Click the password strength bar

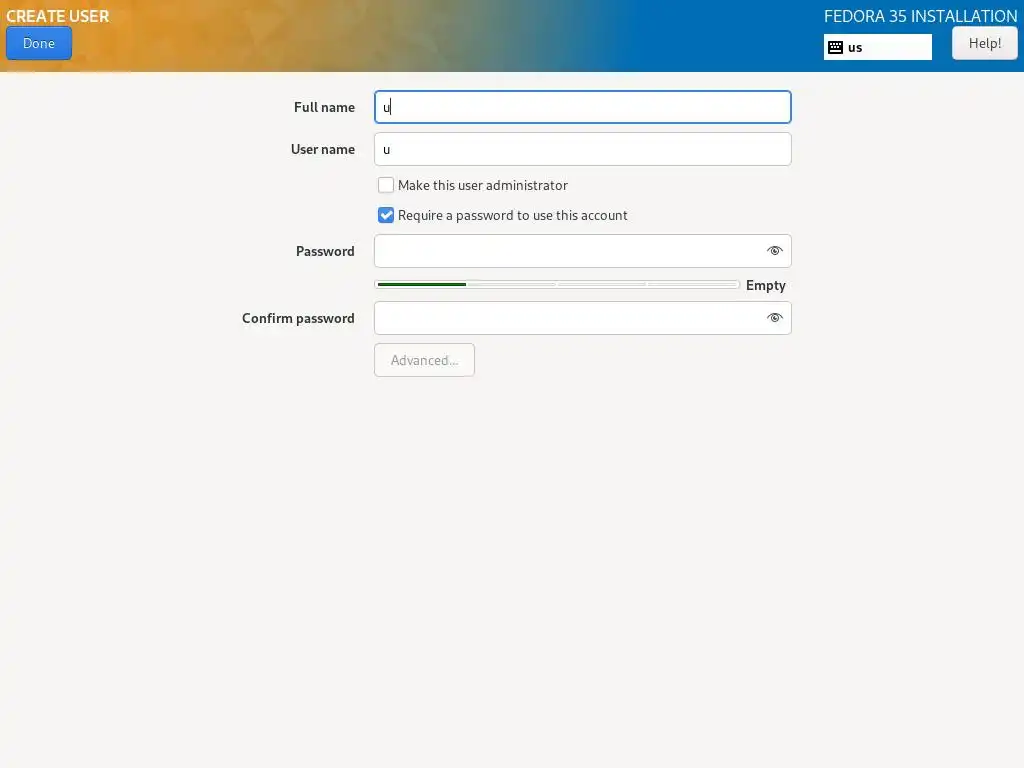click(556, 285)
